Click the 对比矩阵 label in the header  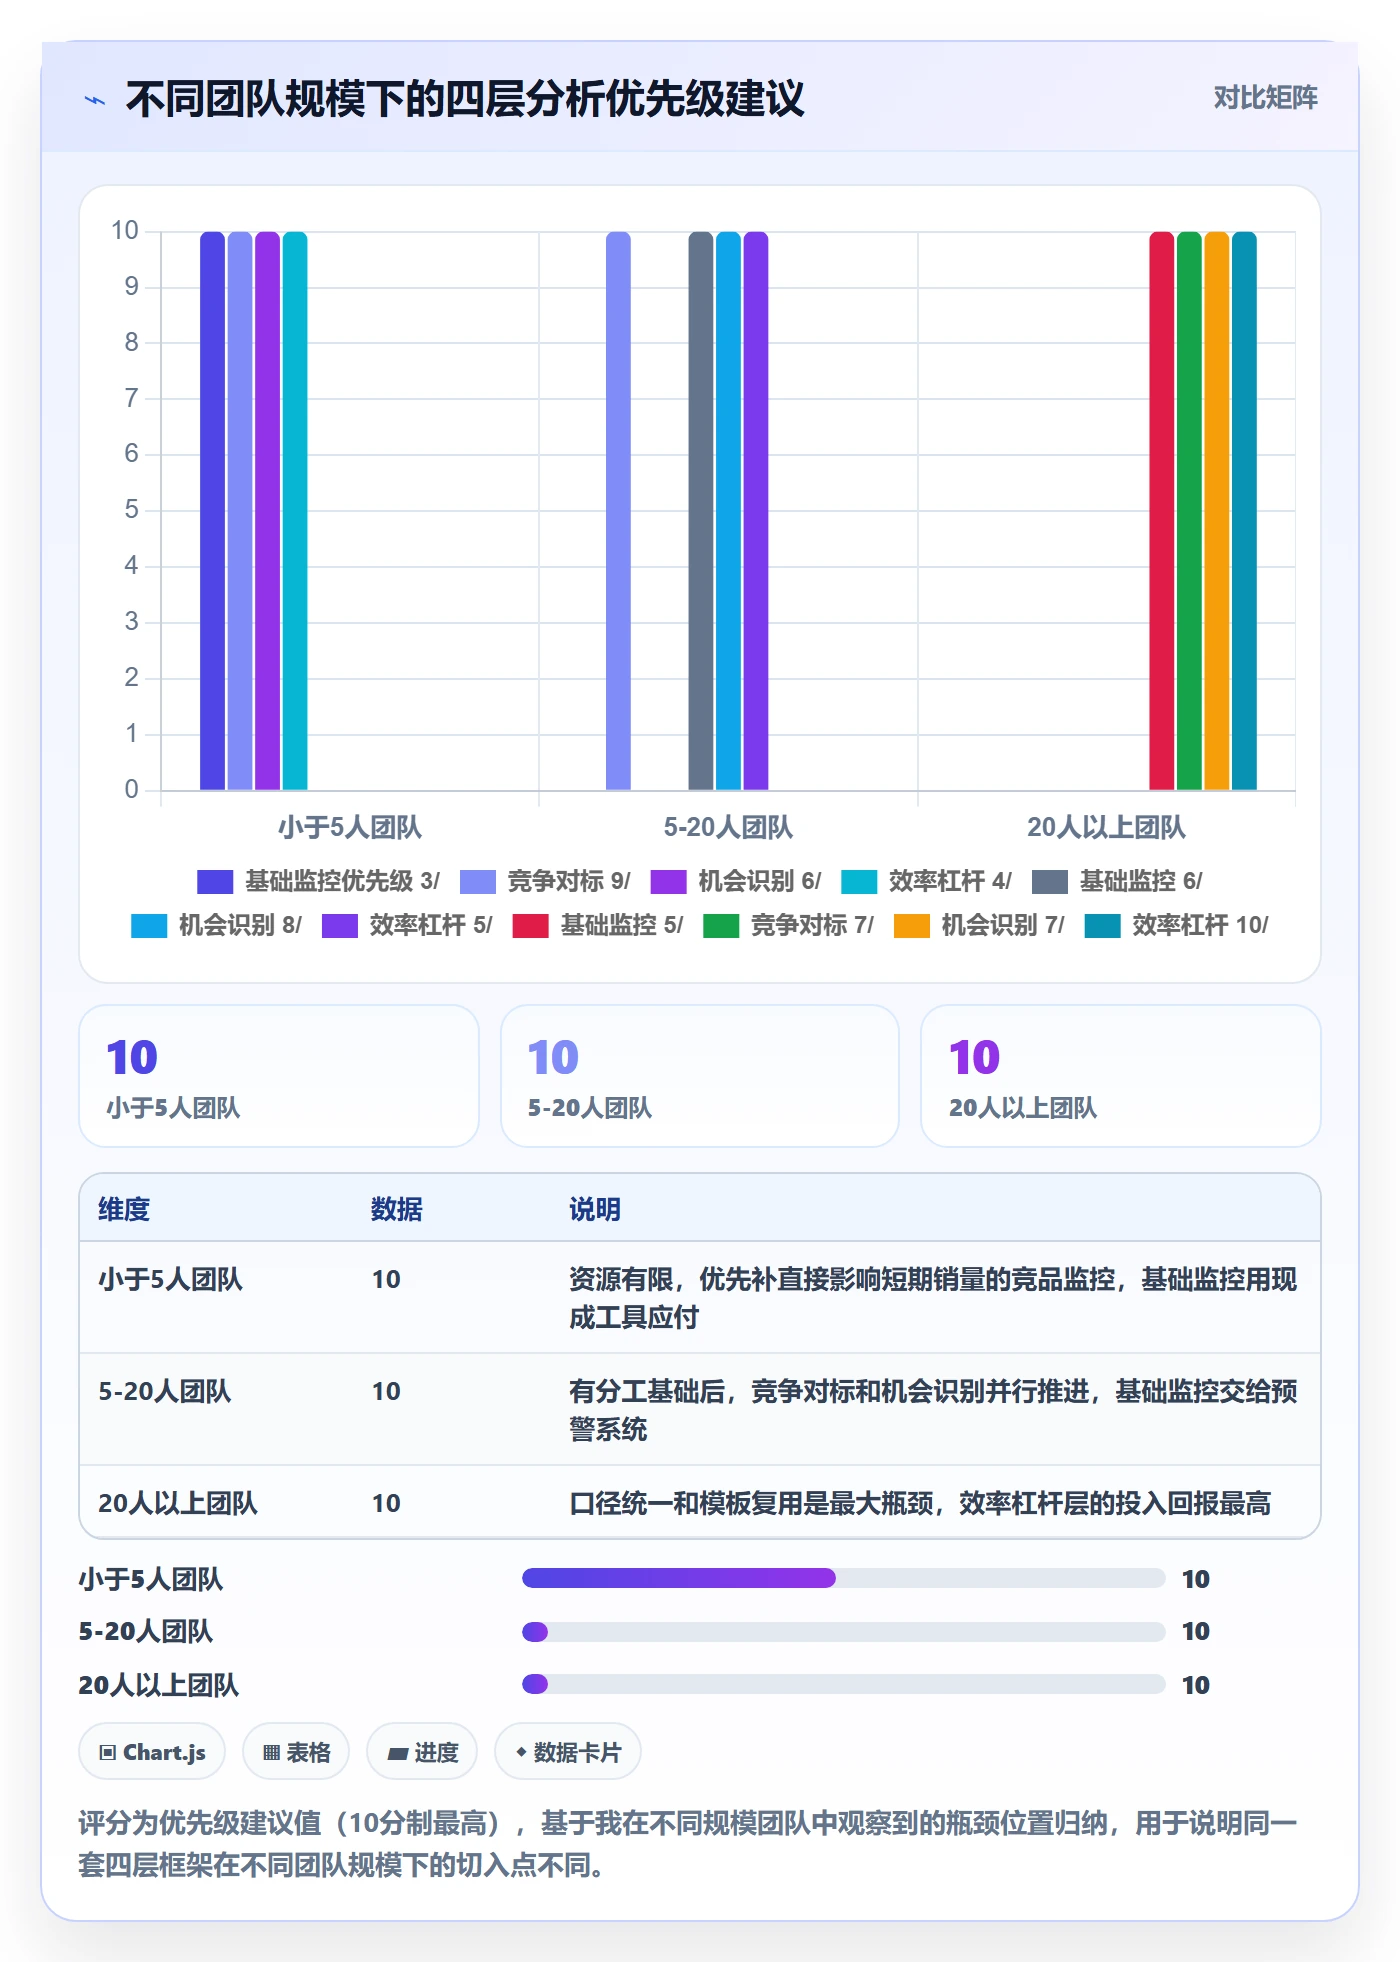(x=1265, y=98)
